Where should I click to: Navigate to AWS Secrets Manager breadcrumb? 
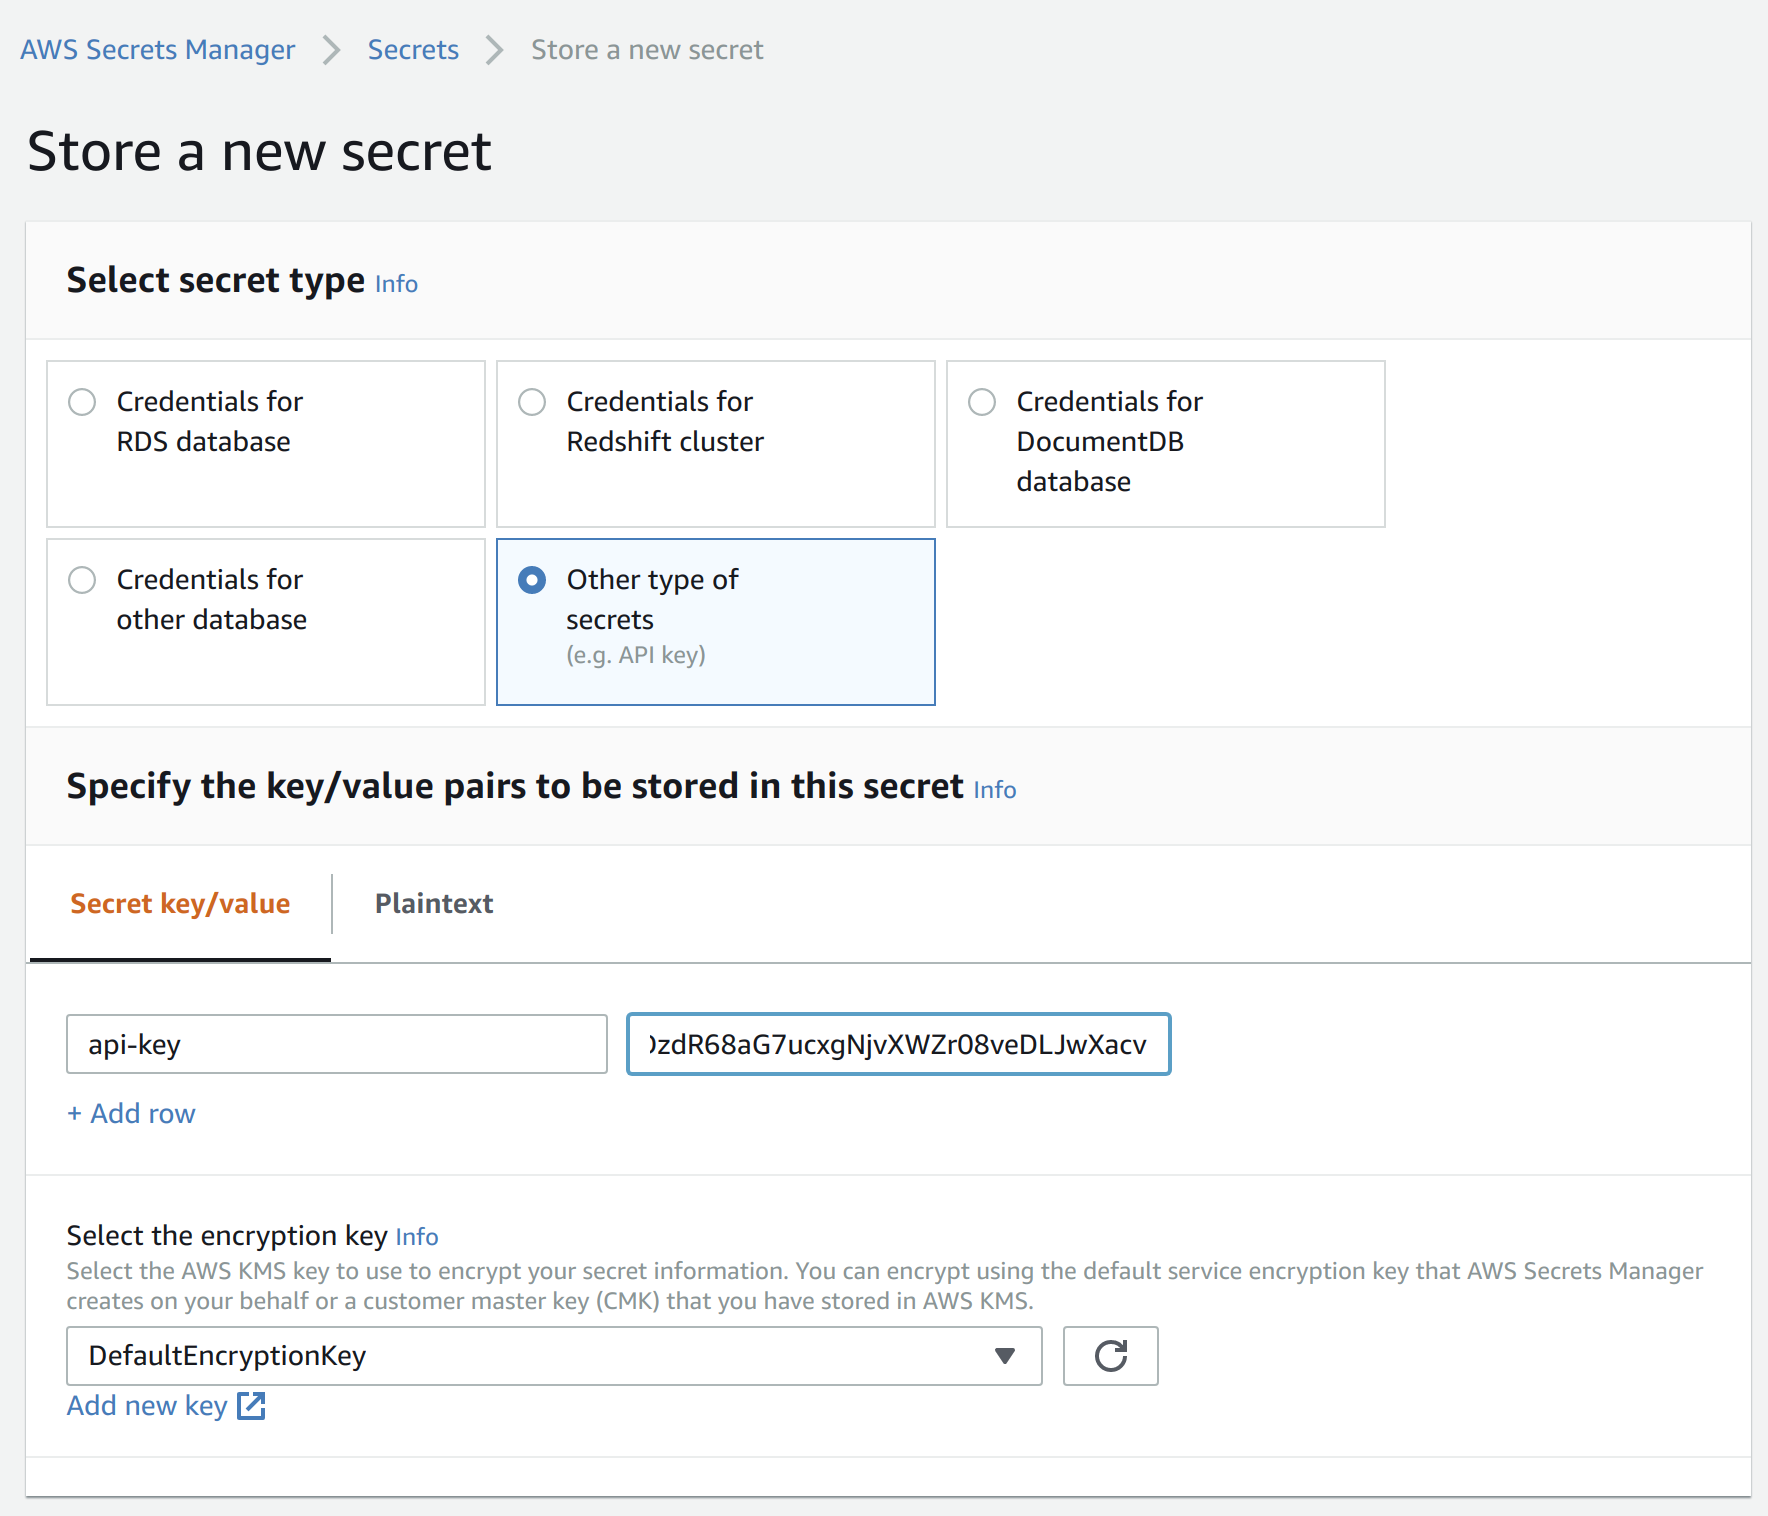pos(157,49)
